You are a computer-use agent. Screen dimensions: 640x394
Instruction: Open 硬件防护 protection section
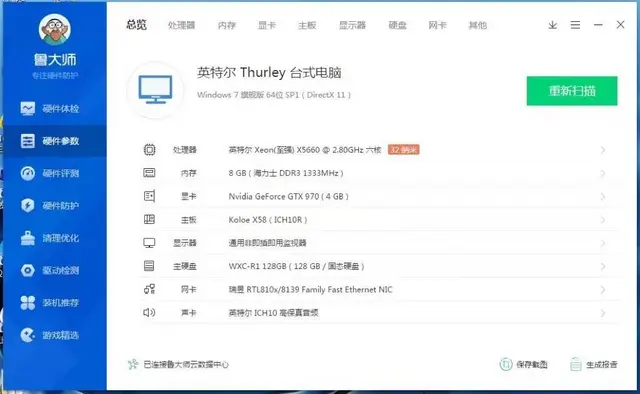(55, 205)
